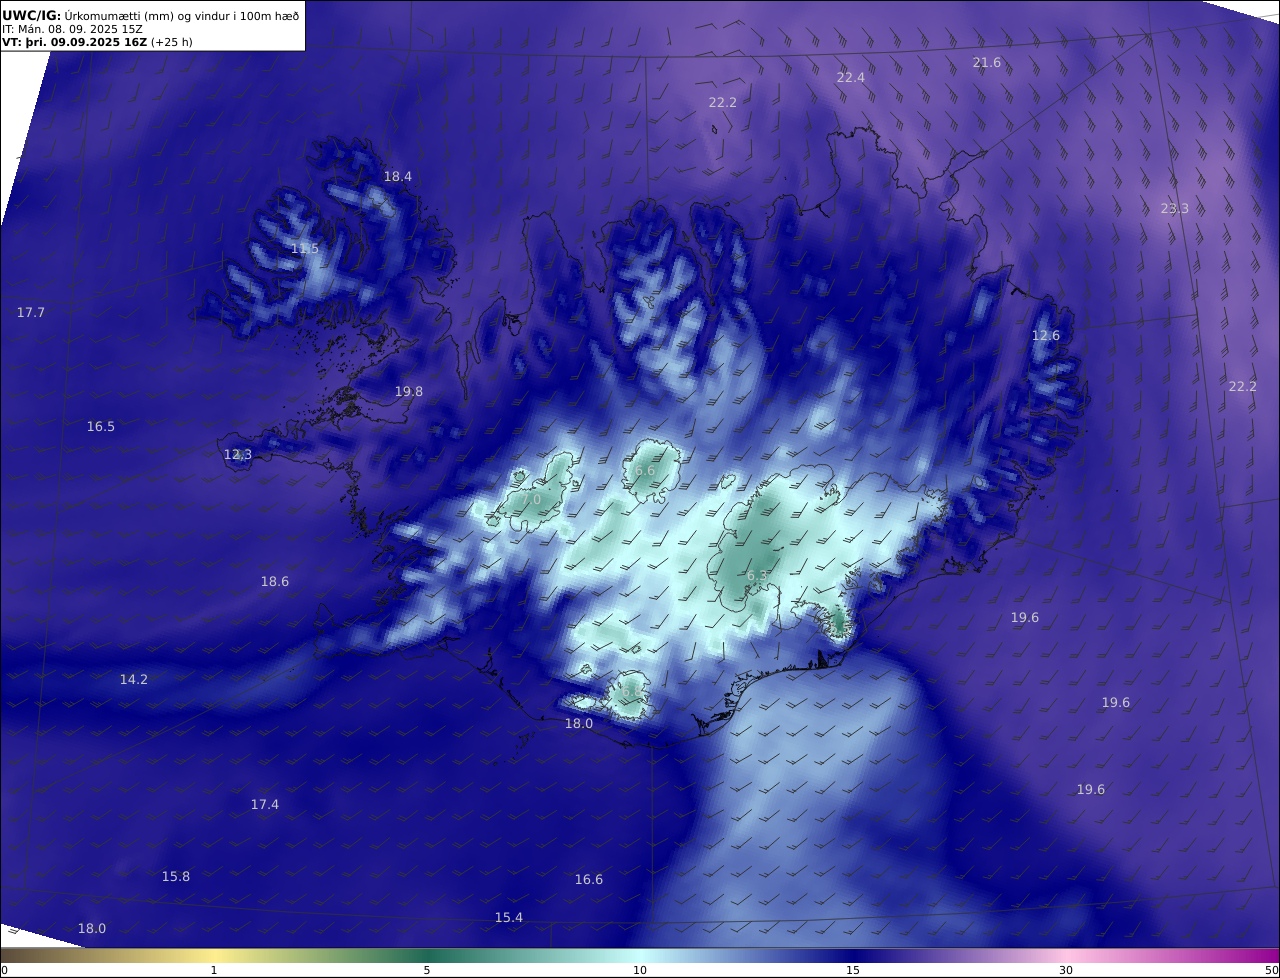Click the 17.7 value label on the map
1280x978 pixels.
tap(31, 312)
